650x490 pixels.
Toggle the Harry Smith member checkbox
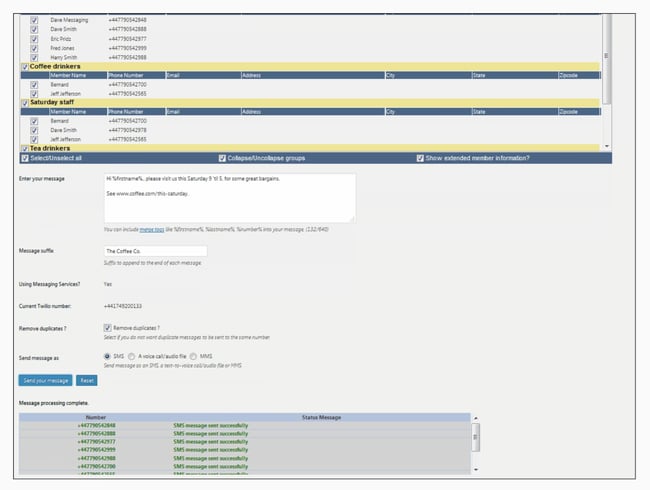point(34,57)
